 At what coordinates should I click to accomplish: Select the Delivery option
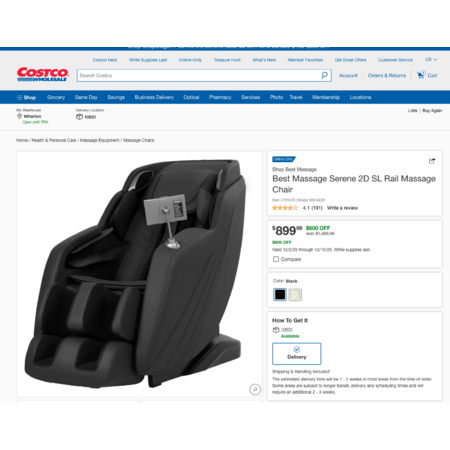coord(297,354)
